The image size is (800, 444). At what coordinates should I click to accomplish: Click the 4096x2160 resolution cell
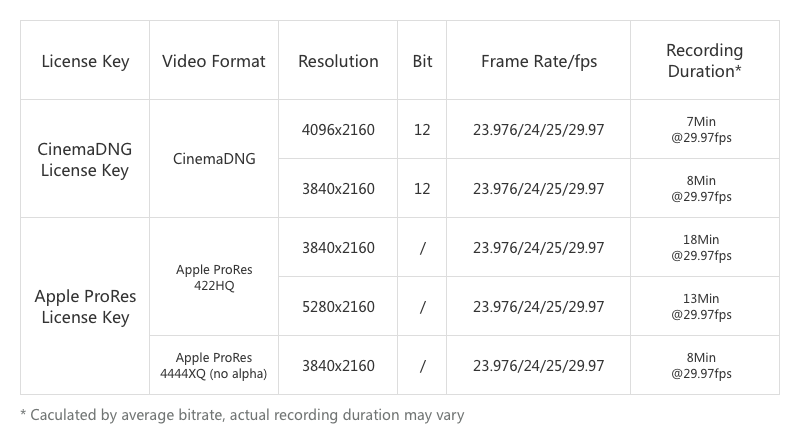coord(338,130)
